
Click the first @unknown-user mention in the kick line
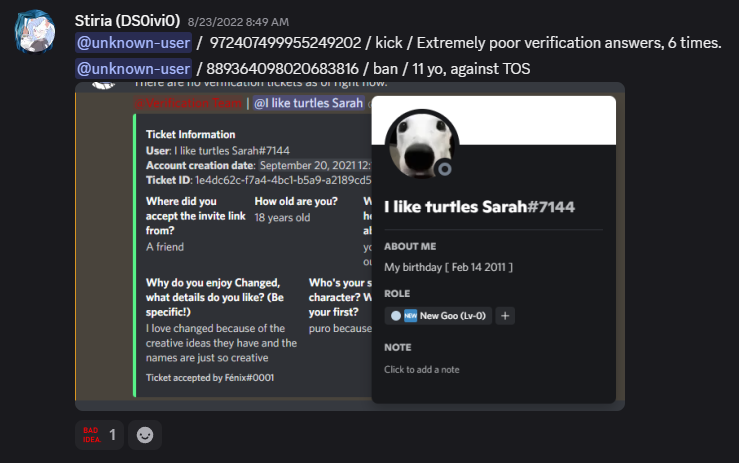coord(133,43)
